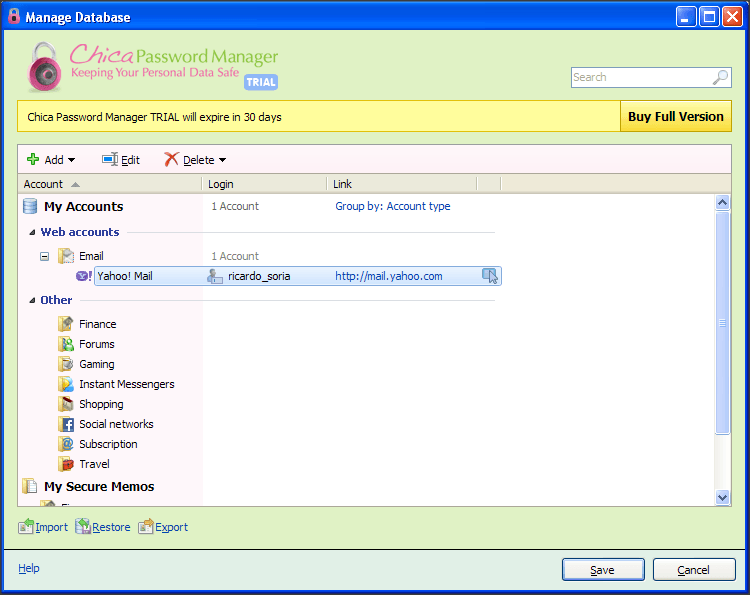Collapse the Other group
Viewport: 750px width, 595px height.
[x=32, y=300]
